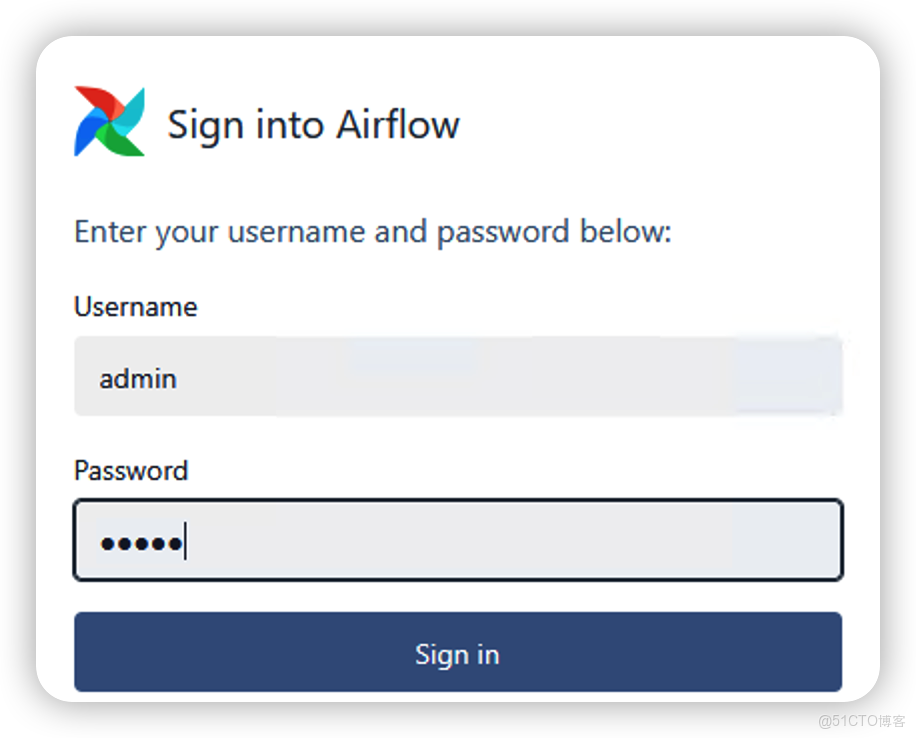Focus the Username input field
The width and height of the screenshot is (916, 738).
457,377
